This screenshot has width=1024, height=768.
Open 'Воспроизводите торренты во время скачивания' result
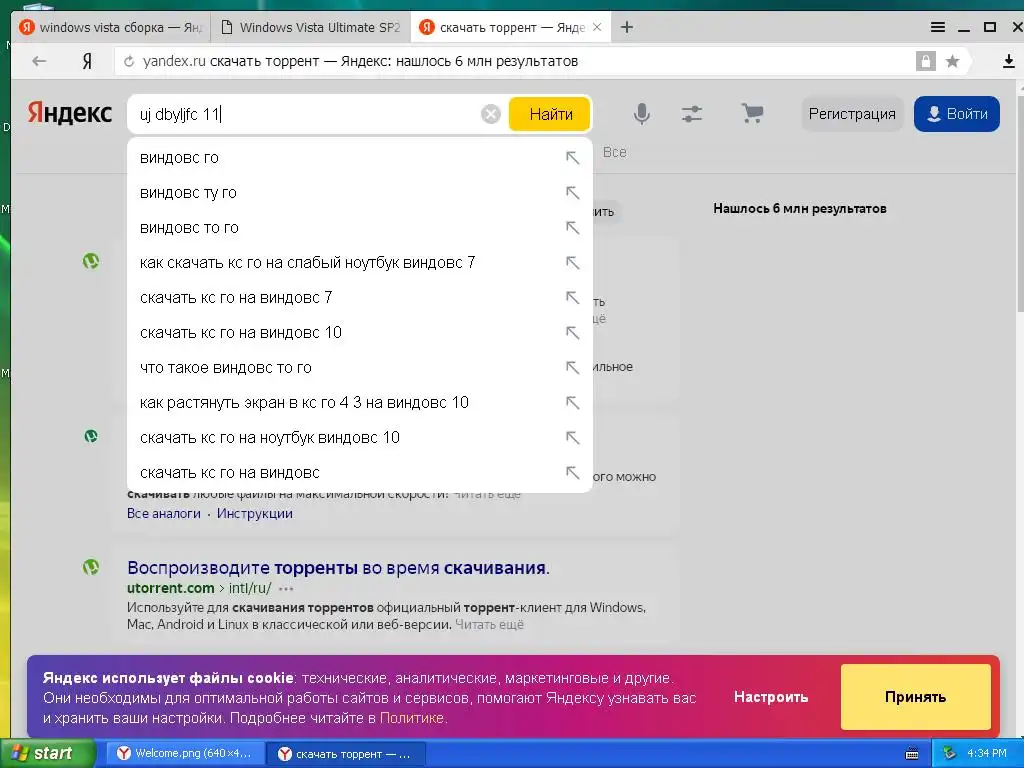(338, 568)
